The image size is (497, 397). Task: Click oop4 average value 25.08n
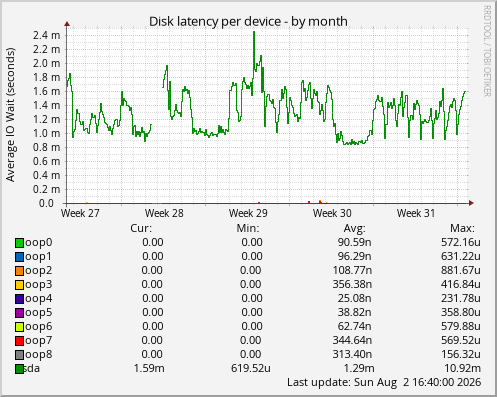[355, 298]
